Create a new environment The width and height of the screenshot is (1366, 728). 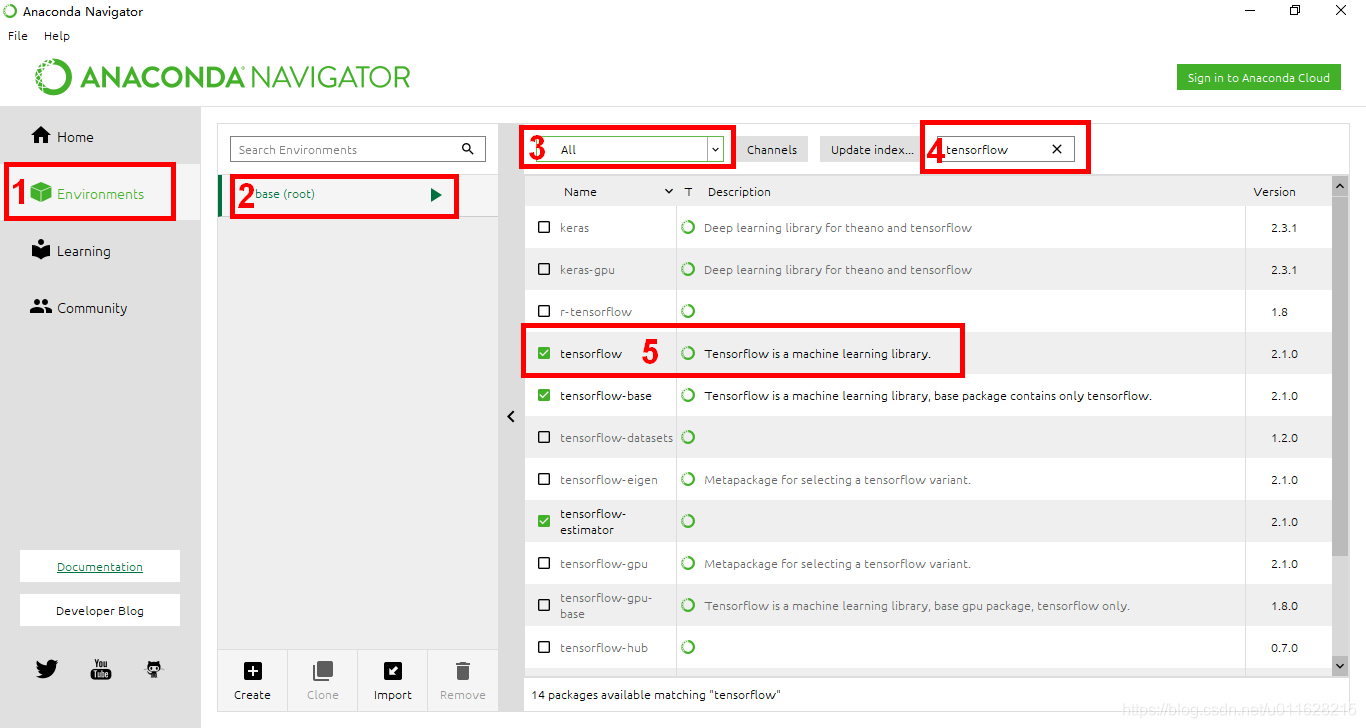pyautogui.click(x=252, y=680)
